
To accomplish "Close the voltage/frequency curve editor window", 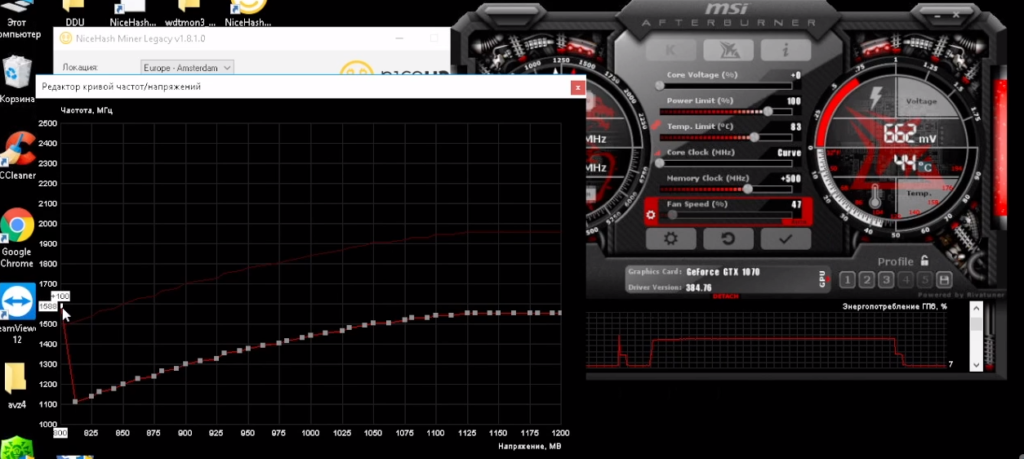I will (577, 87).
